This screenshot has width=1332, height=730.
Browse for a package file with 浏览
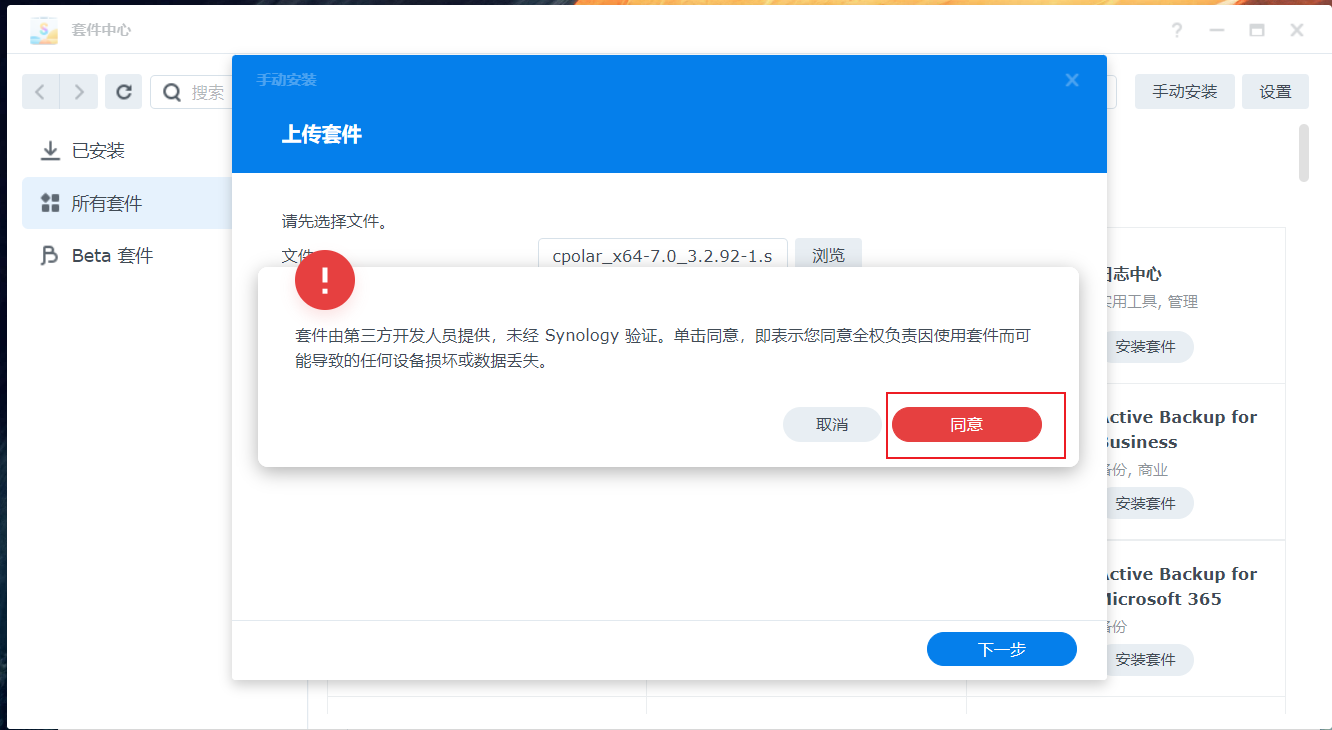pyautogui.click(x=828, y=254)
